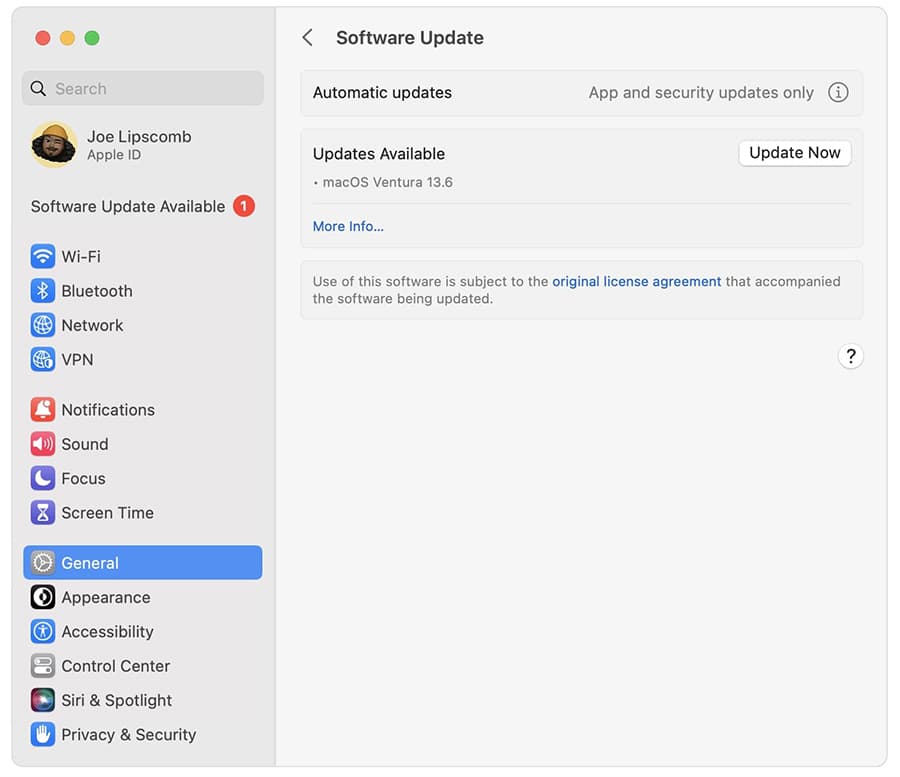The height and width of the screenshot is (777, 900).
Task: Click the magnifying glass search icon
Action: (x=38, y=88)
